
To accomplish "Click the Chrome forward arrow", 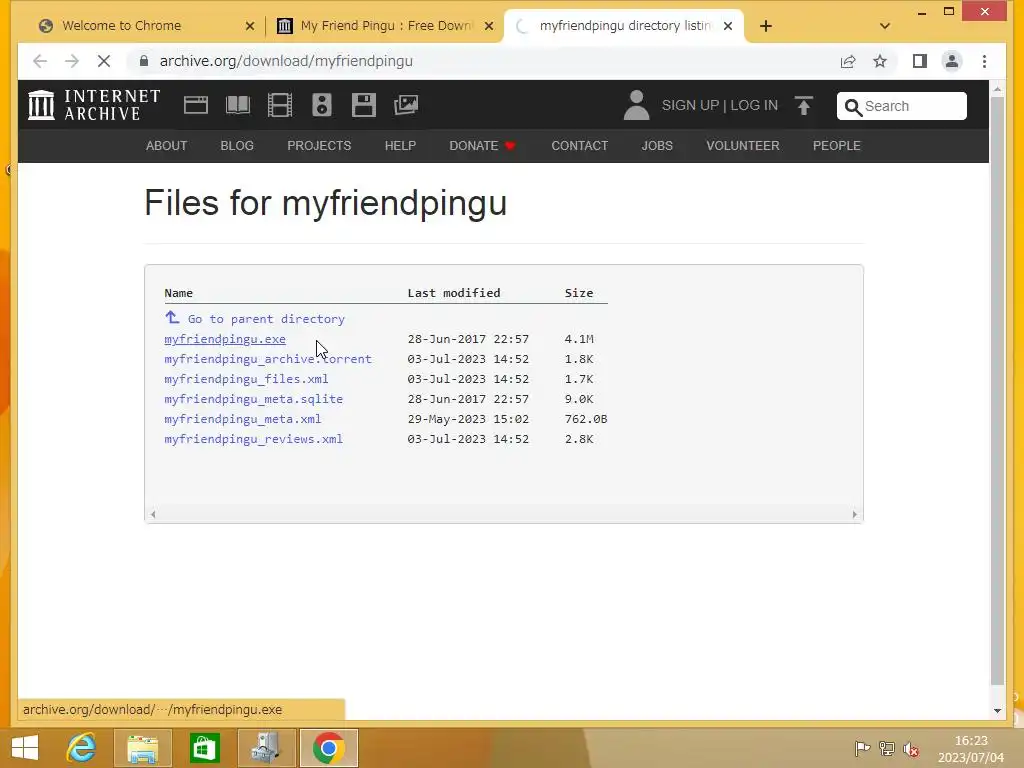I will (x=72, y=61).
